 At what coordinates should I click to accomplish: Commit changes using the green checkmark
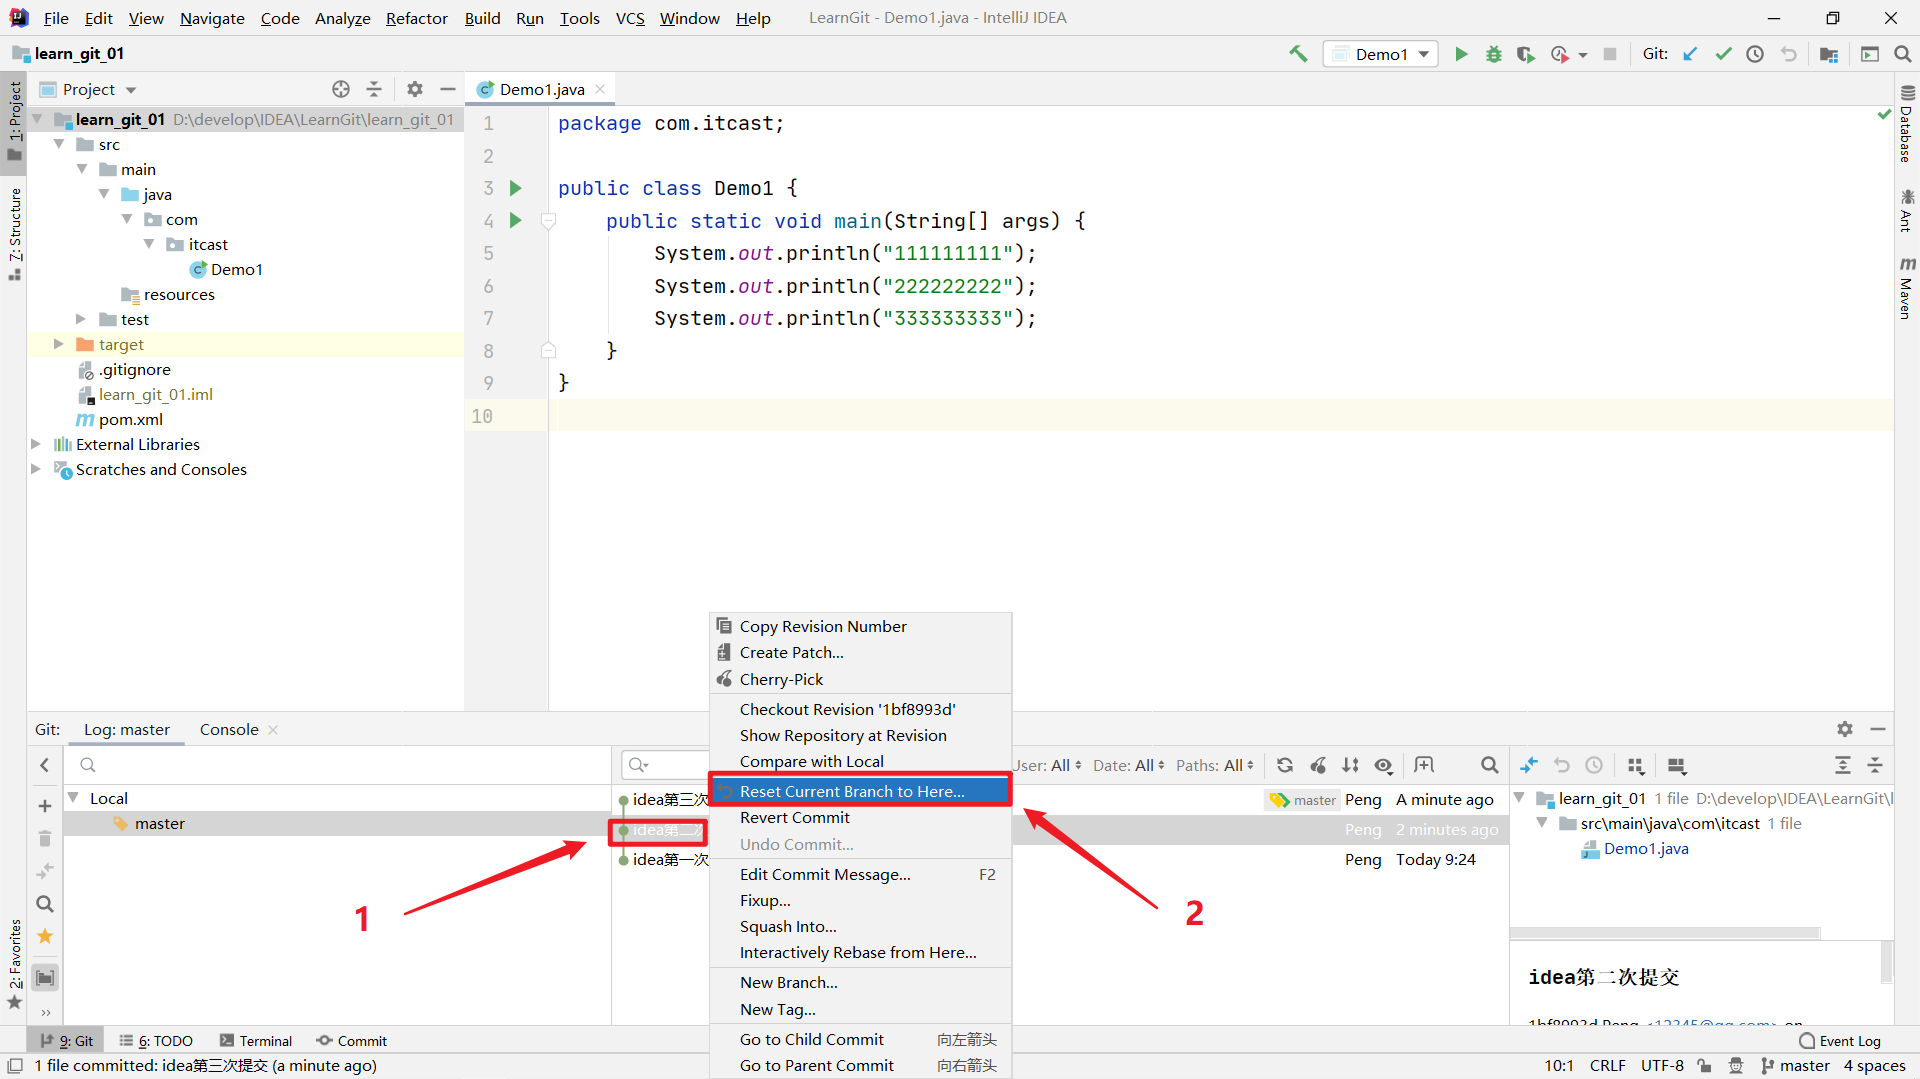tap(1723, 54)
